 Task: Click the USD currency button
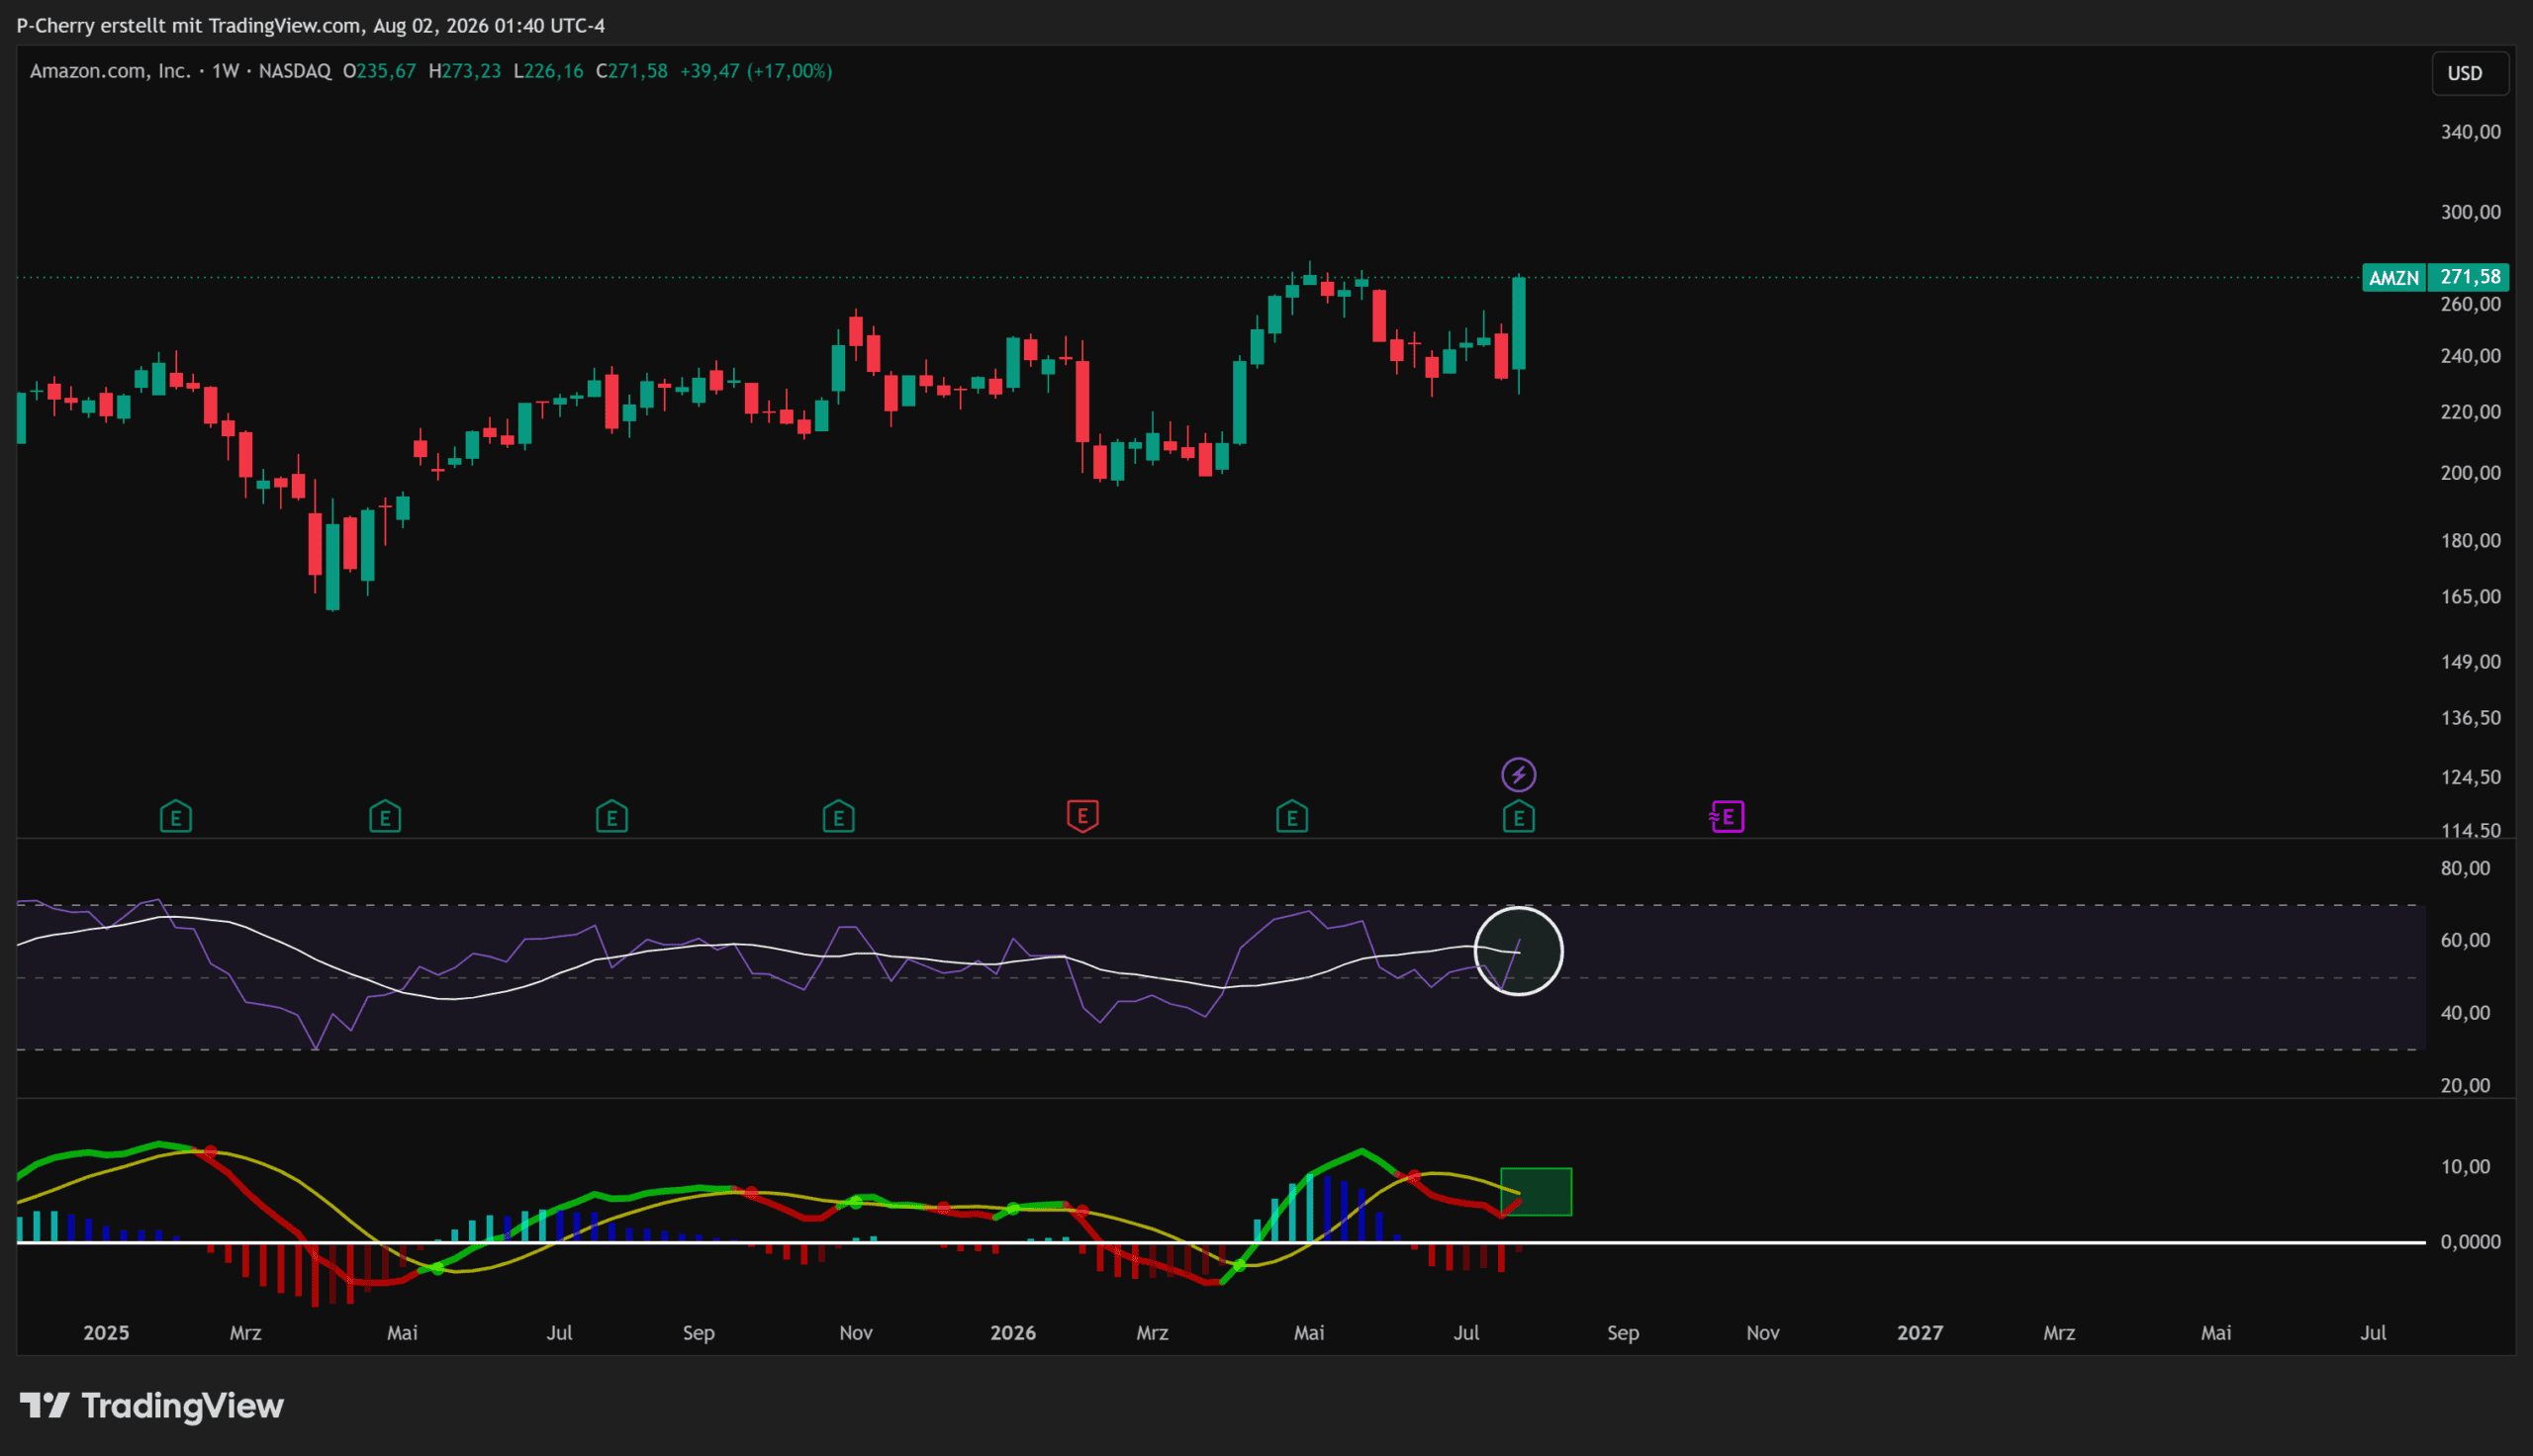(x=2470, y=73)
